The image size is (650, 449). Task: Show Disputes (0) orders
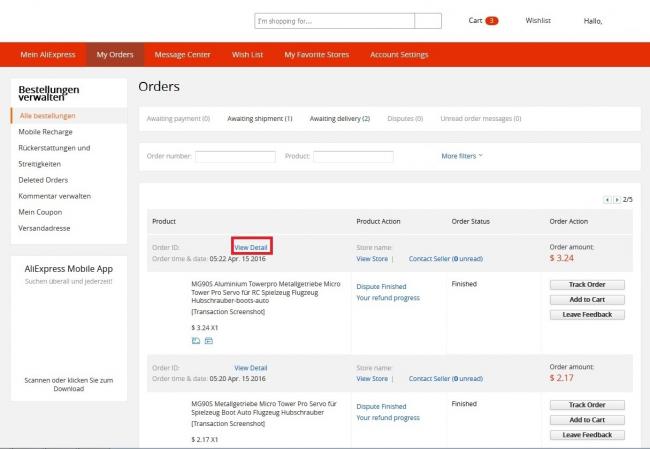[405, 119]
